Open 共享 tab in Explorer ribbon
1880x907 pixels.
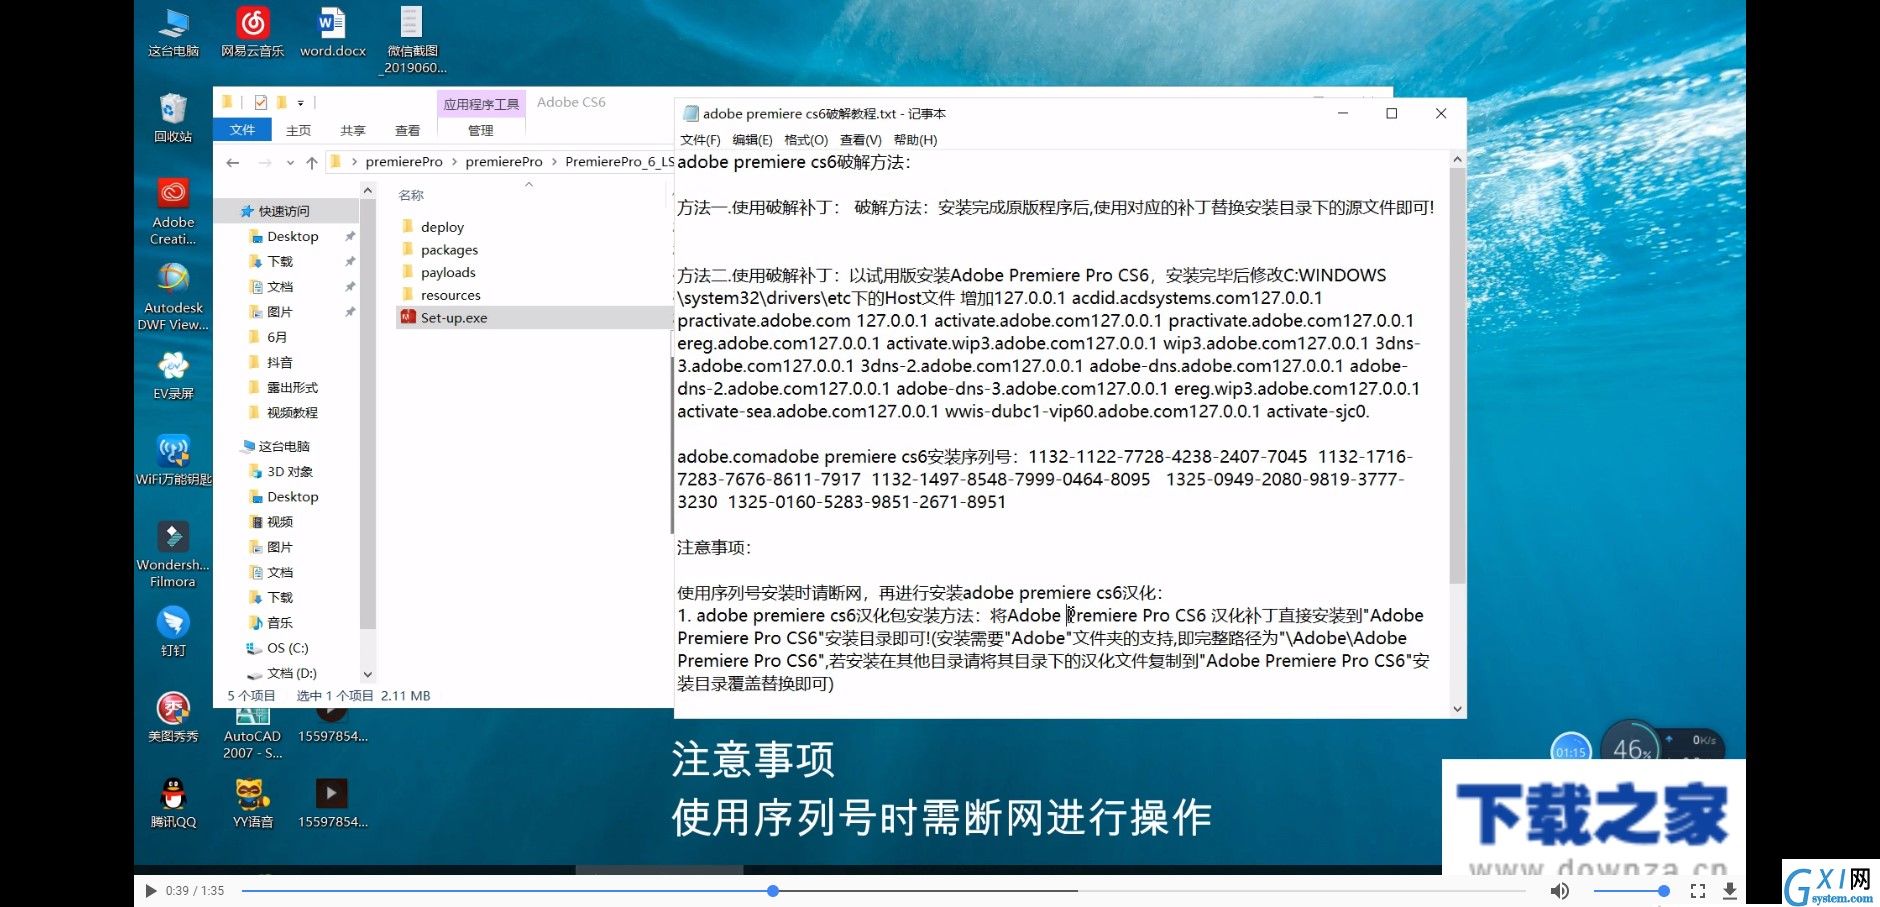[x=353, y=131]
